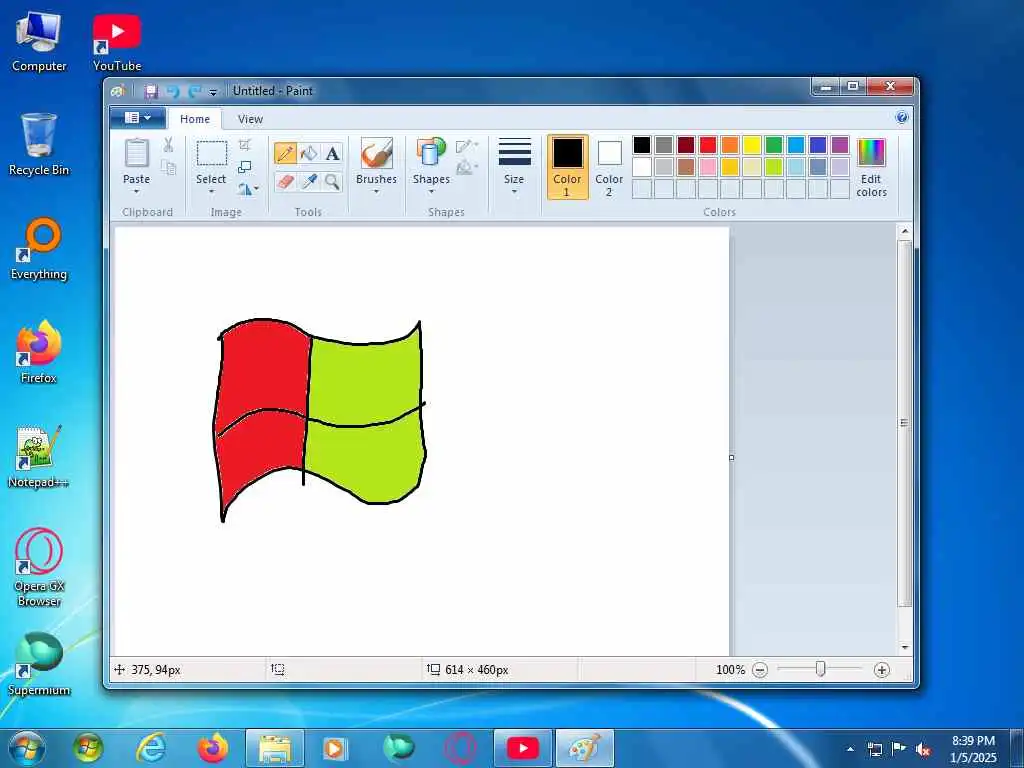Click the Resize icon in Image group
Viewport: 1024px width, 768px height.
[x=245, y=167]
